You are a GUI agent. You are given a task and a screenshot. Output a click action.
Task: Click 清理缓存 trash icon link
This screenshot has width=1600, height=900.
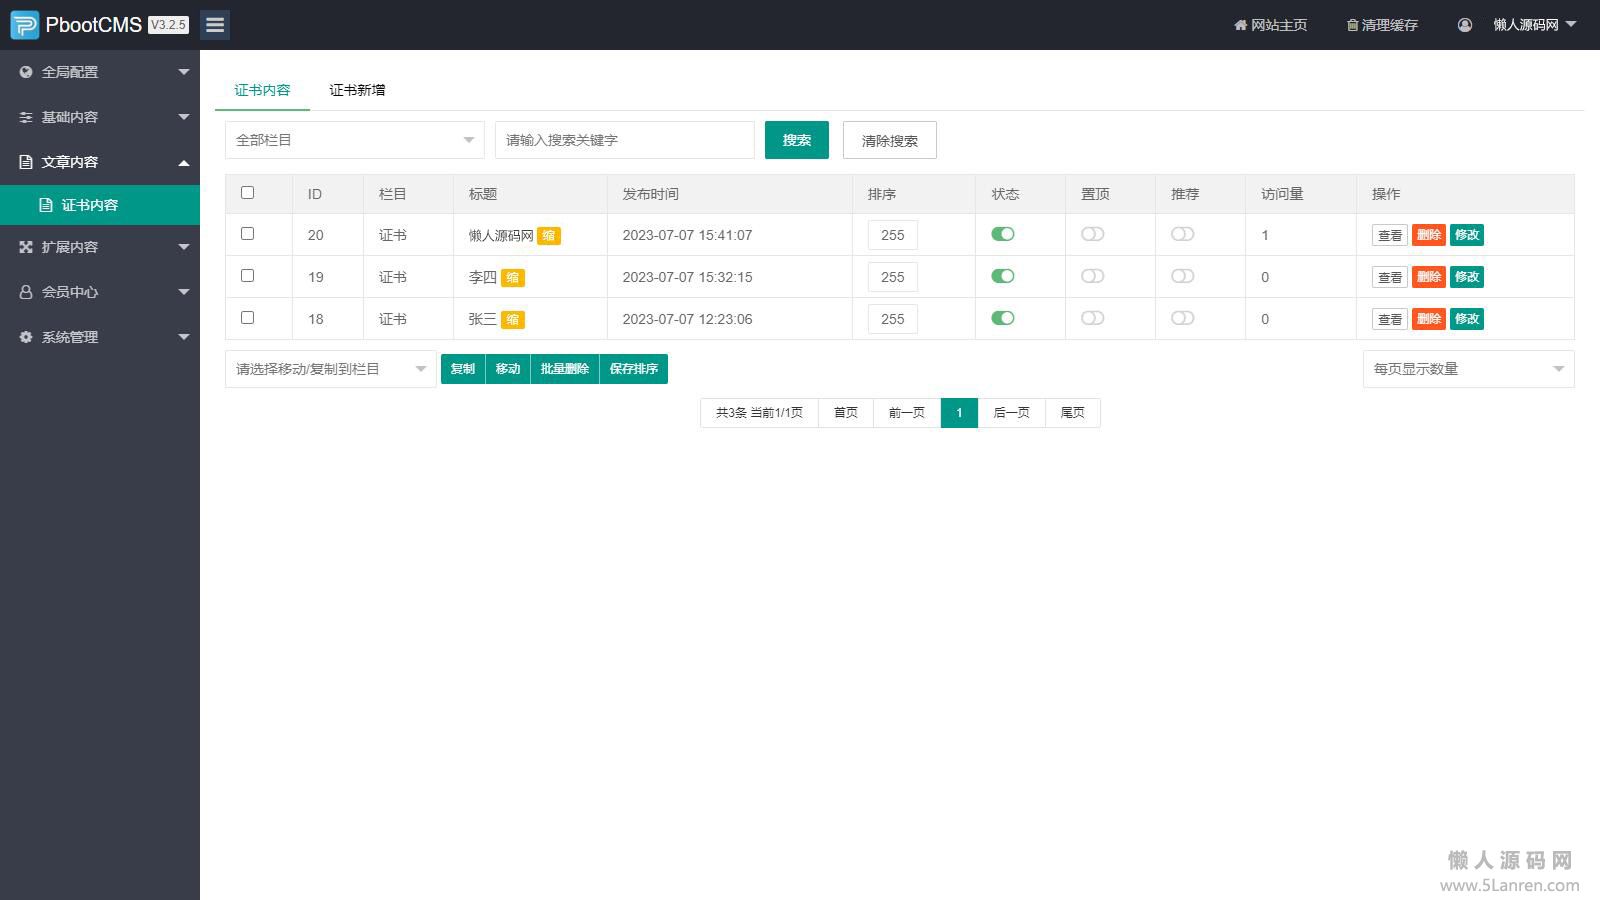[x=1382, y=25]
